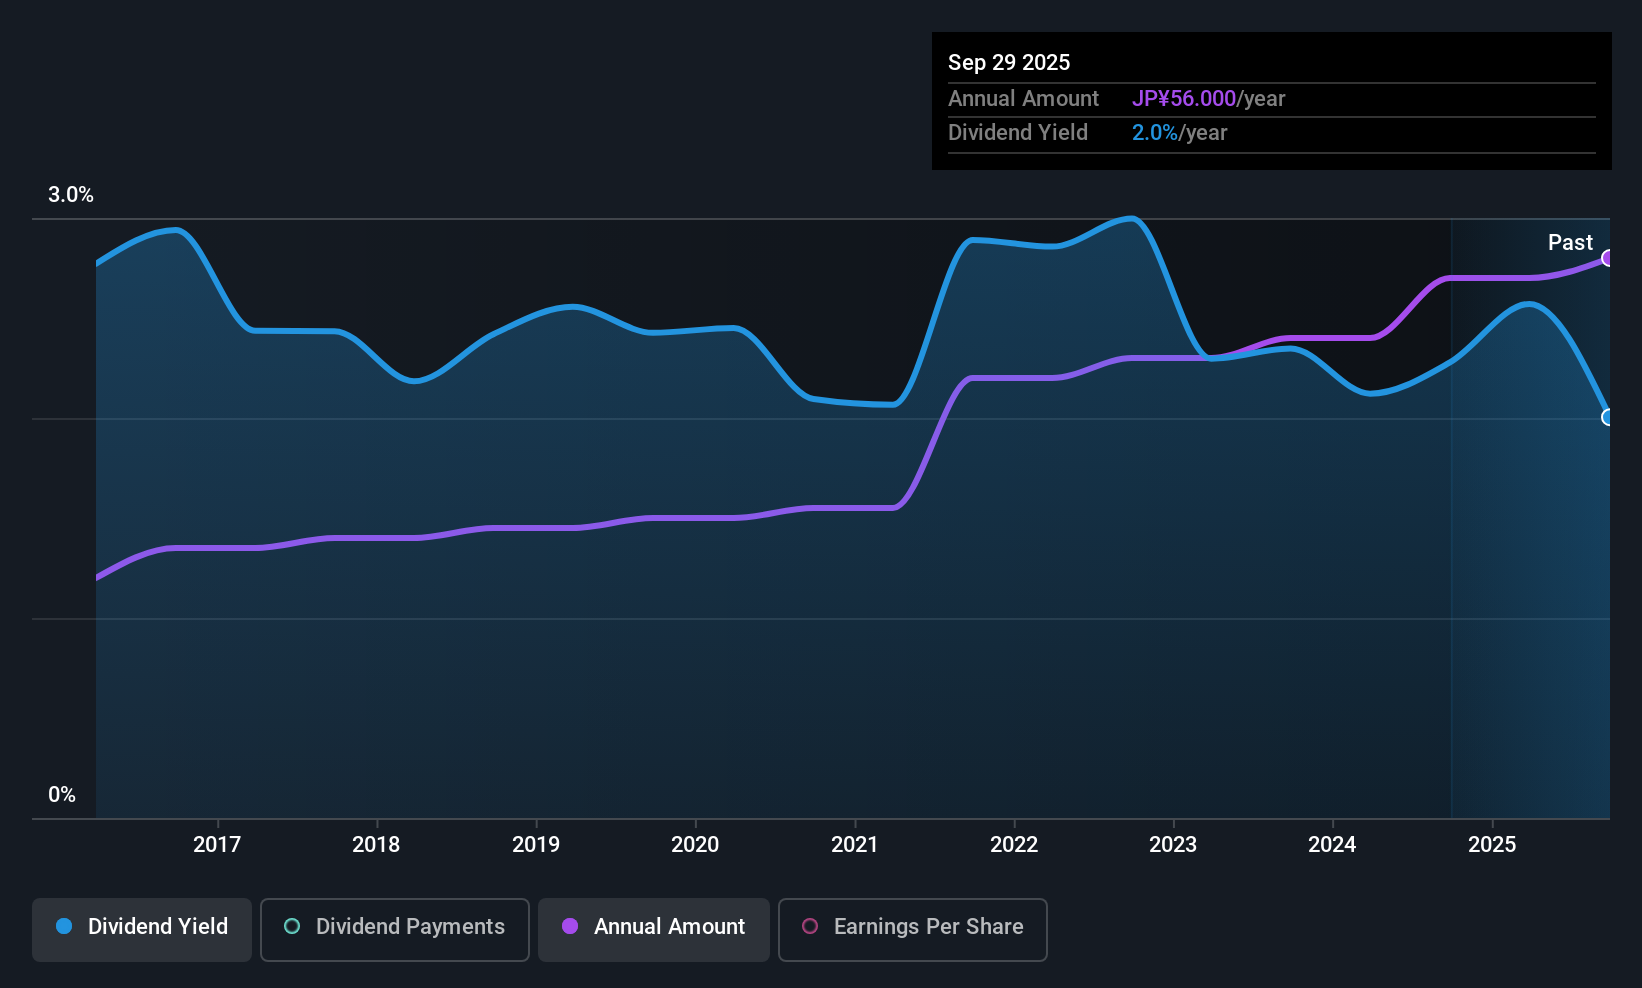
Task: Click the tooltip date Sep 29 2025
Action: pos(1009,63)
